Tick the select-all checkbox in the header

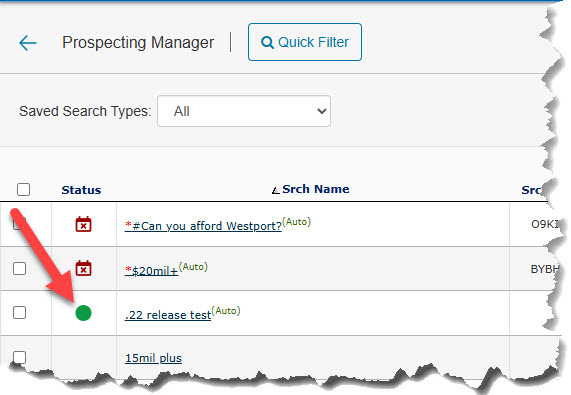click(x=23, y=189)
